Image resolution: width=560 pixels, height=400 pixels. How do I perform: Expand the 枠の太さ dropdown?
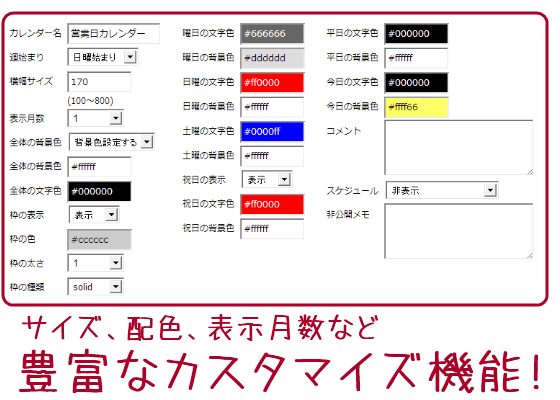click(x=95, y=263)
